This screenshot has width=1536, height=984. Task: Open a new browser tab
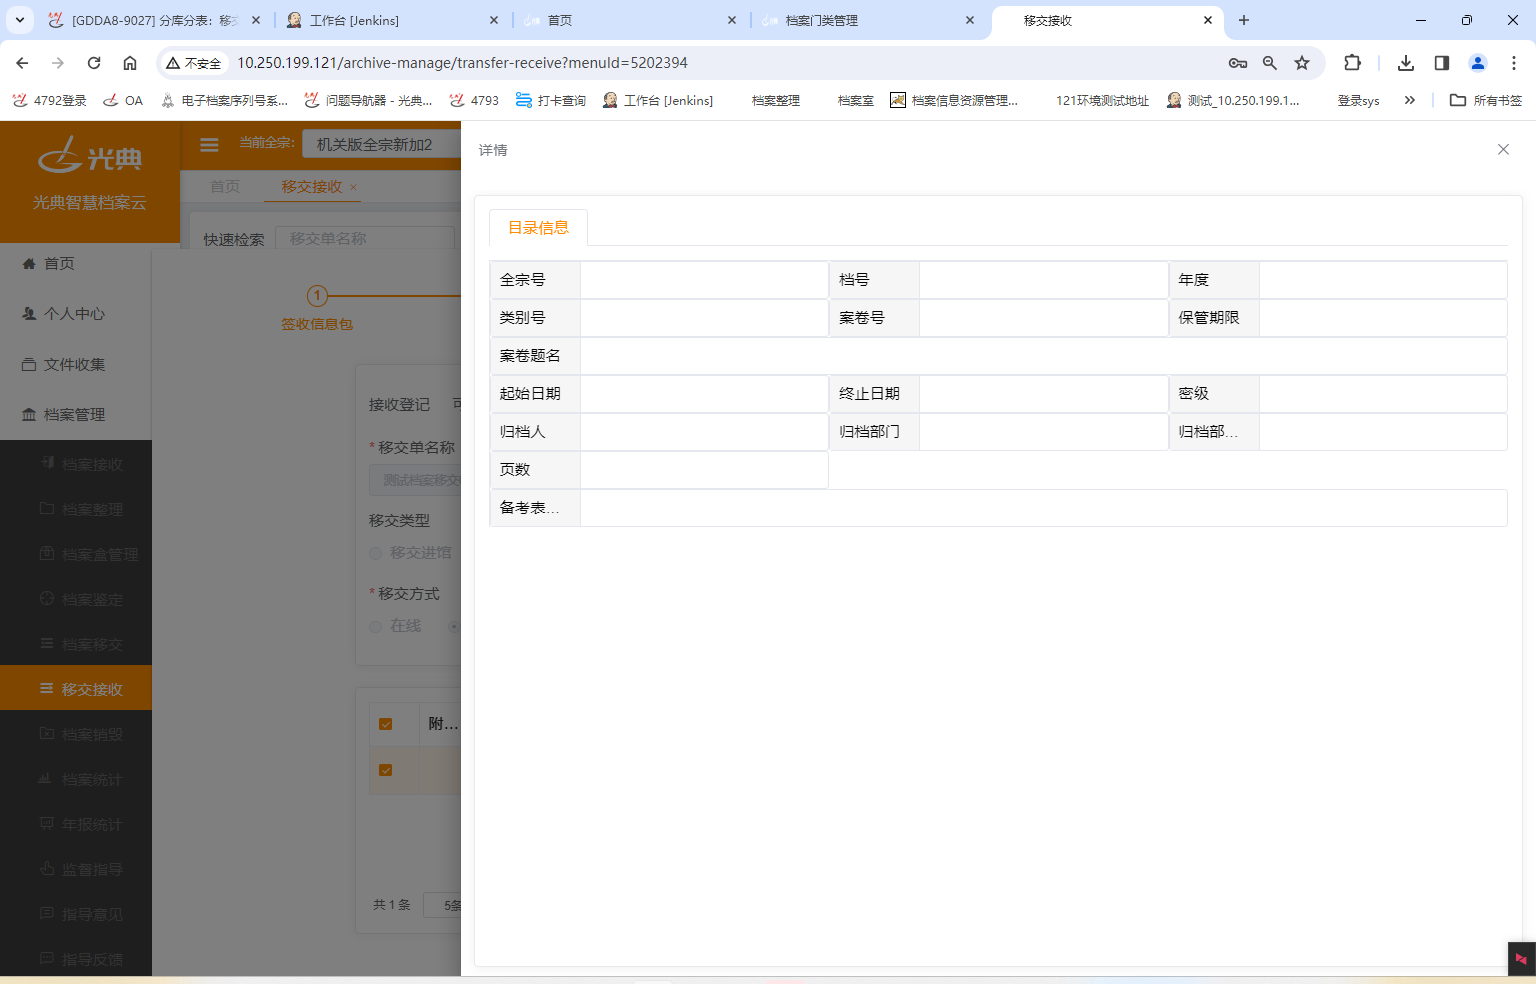tap(1244, 20)
